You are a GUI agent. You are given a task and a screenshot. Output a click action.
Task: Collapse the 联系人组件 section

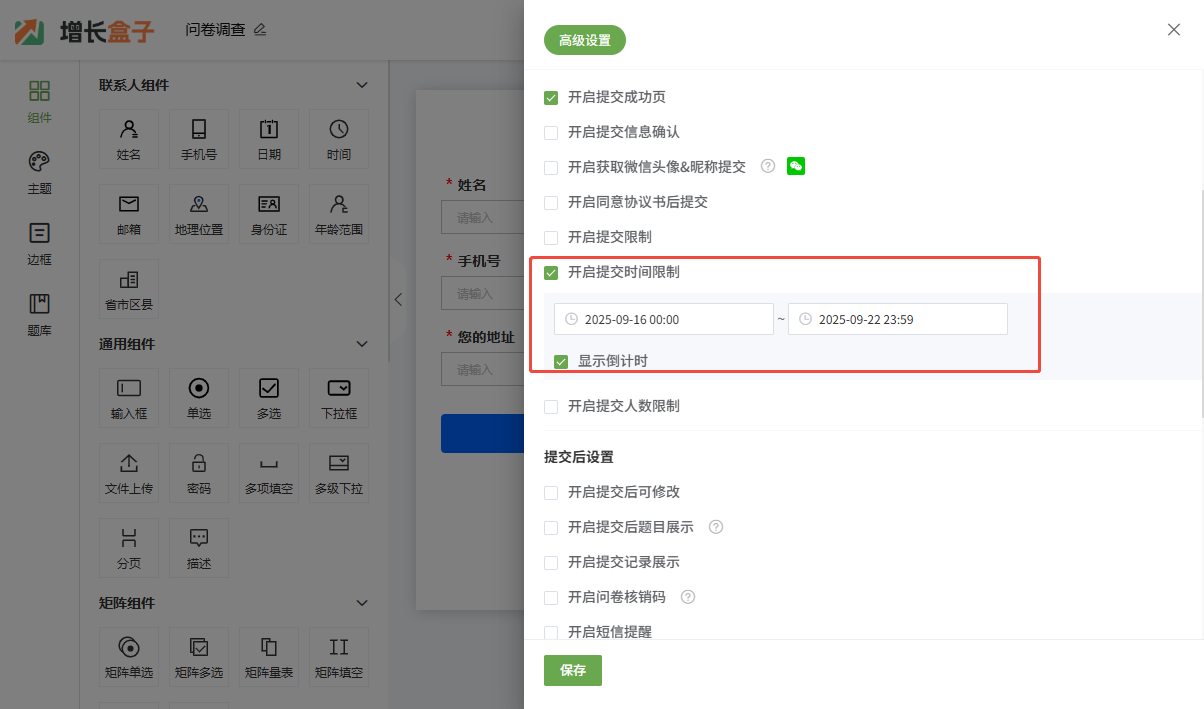pyautogui.click(x=362, y=86)
